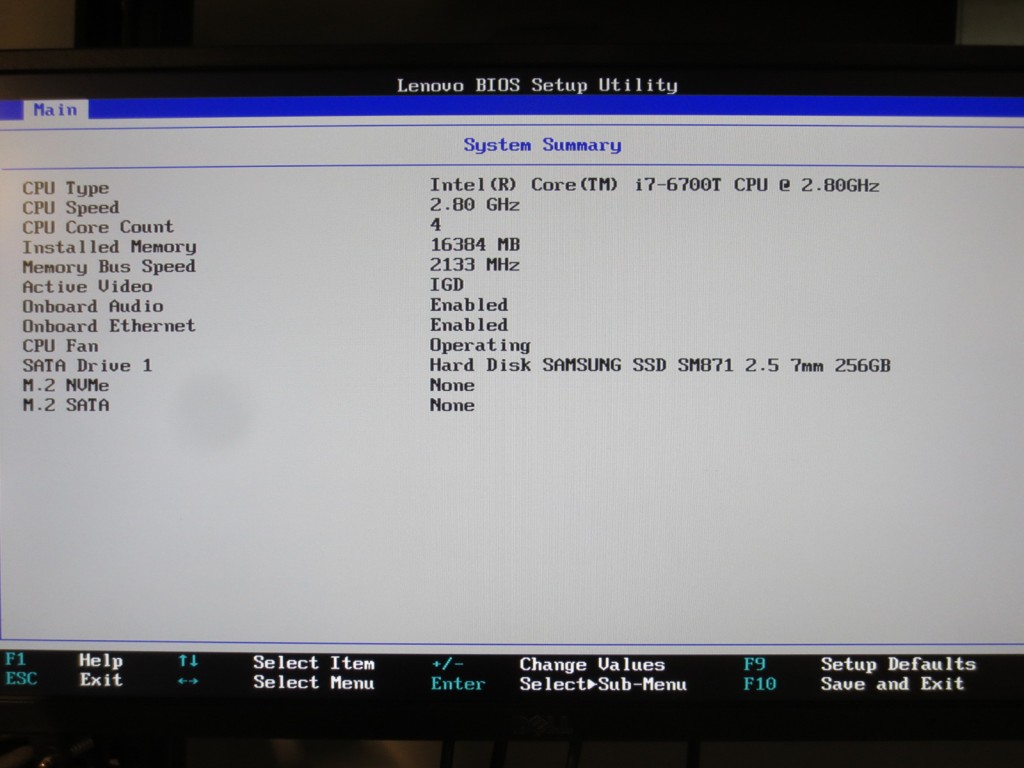Select the Onboard Audio label
Screen dimensions: 1024x768
pos(93,306)
